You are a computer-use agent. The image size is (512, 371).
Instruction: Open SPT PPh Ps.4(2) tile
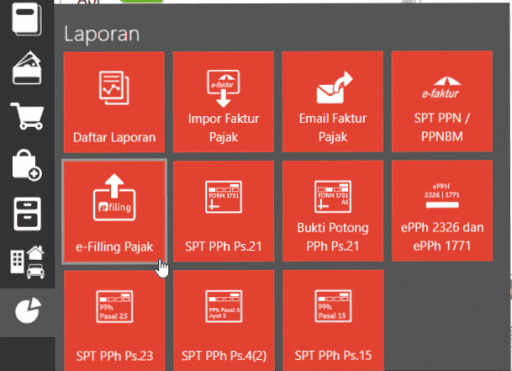(224, 320)
